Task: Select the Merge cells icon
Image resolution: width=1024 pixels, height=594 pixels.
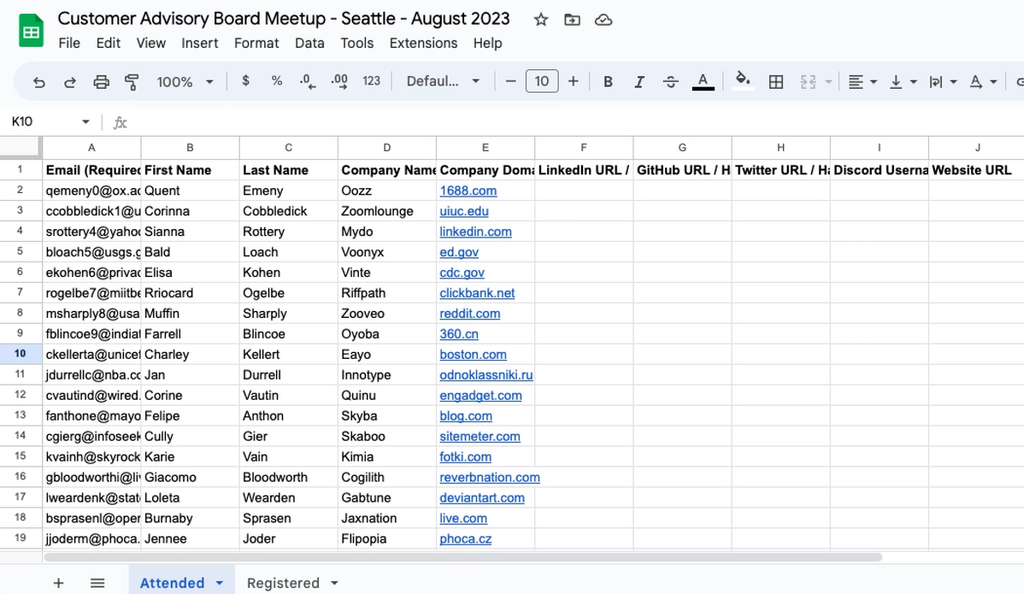Action: 806,82
